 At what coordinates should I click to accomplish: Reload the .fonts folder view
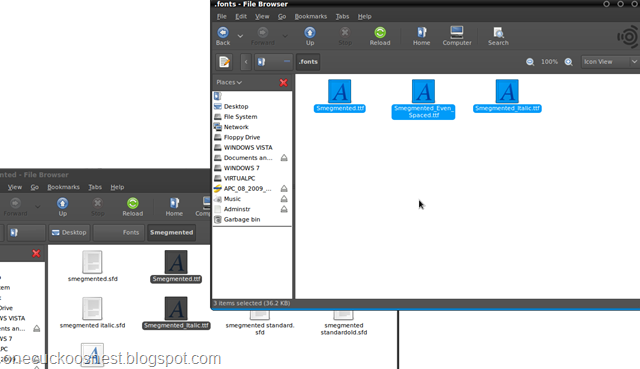[x=380, y=36]
